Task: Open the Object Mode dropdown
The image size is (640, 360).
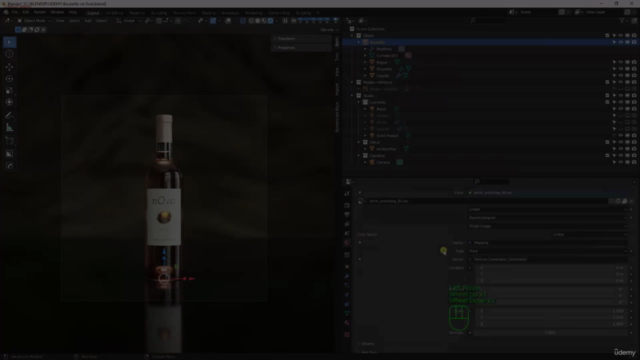Action: point(34,21)
